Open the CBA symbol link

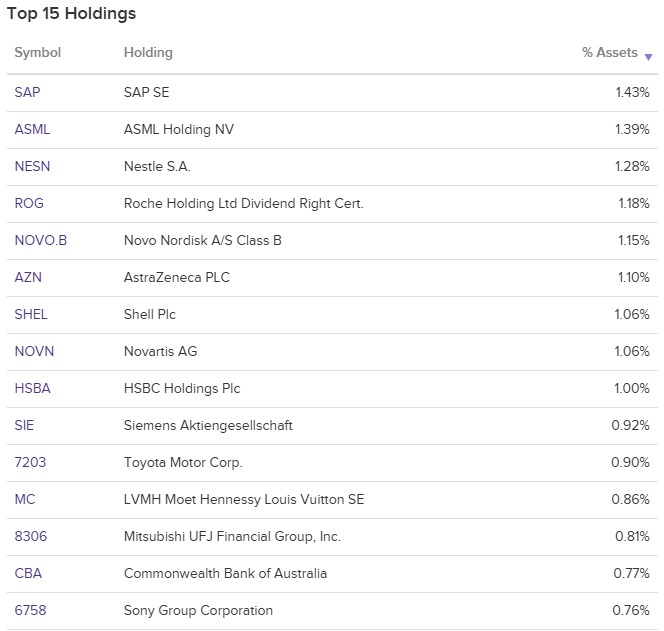(x=28, y=573)
